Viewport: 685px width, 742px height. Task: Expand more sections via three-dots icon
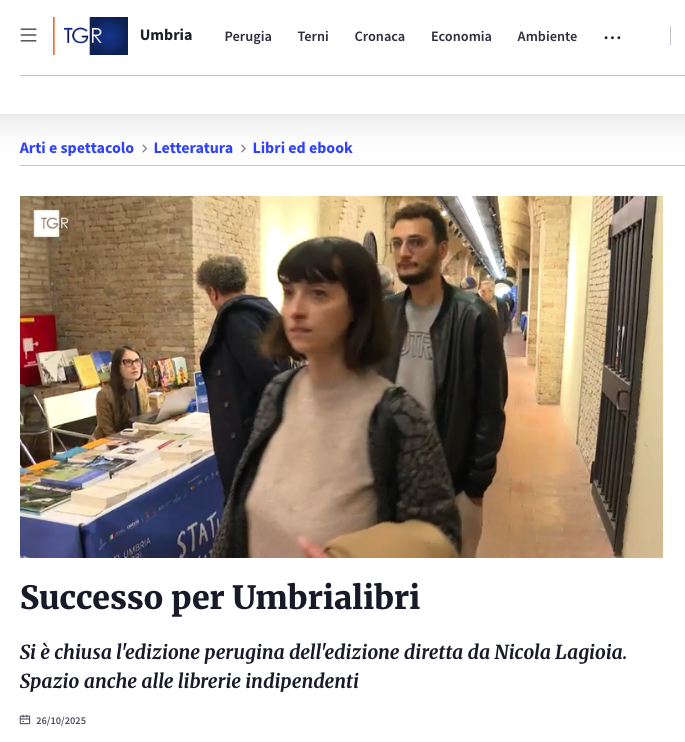coord(612,37)
